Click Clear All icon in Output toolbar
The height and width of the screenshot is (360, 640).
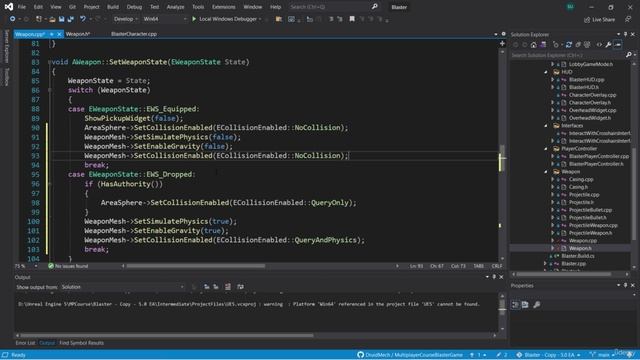pos(228,287)
